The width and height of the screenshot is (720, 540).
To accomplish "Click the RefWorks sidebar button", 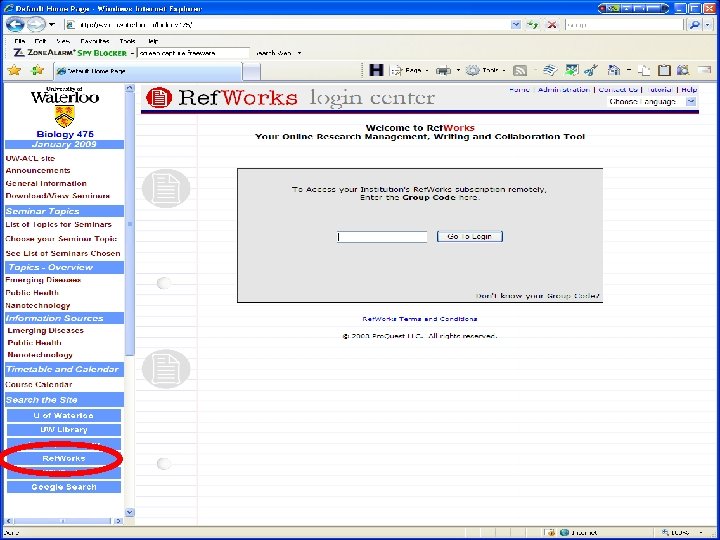I will click(64, 458).
